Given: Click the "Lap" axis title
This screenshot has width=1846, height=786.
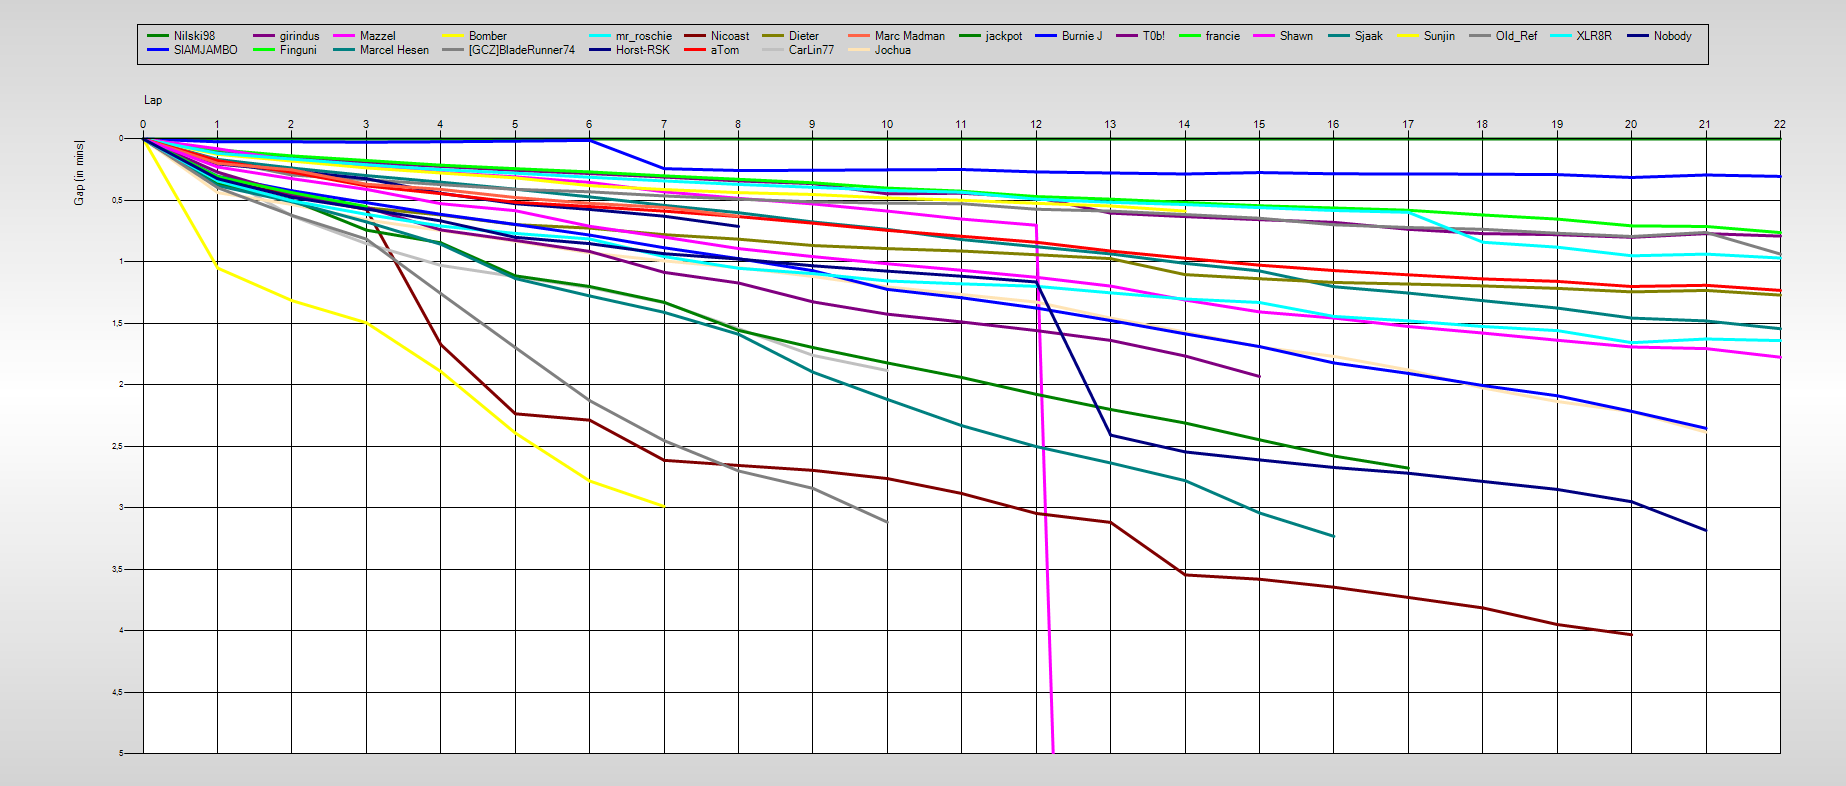Looking at the screenshot, I should (x=153, y=100).
